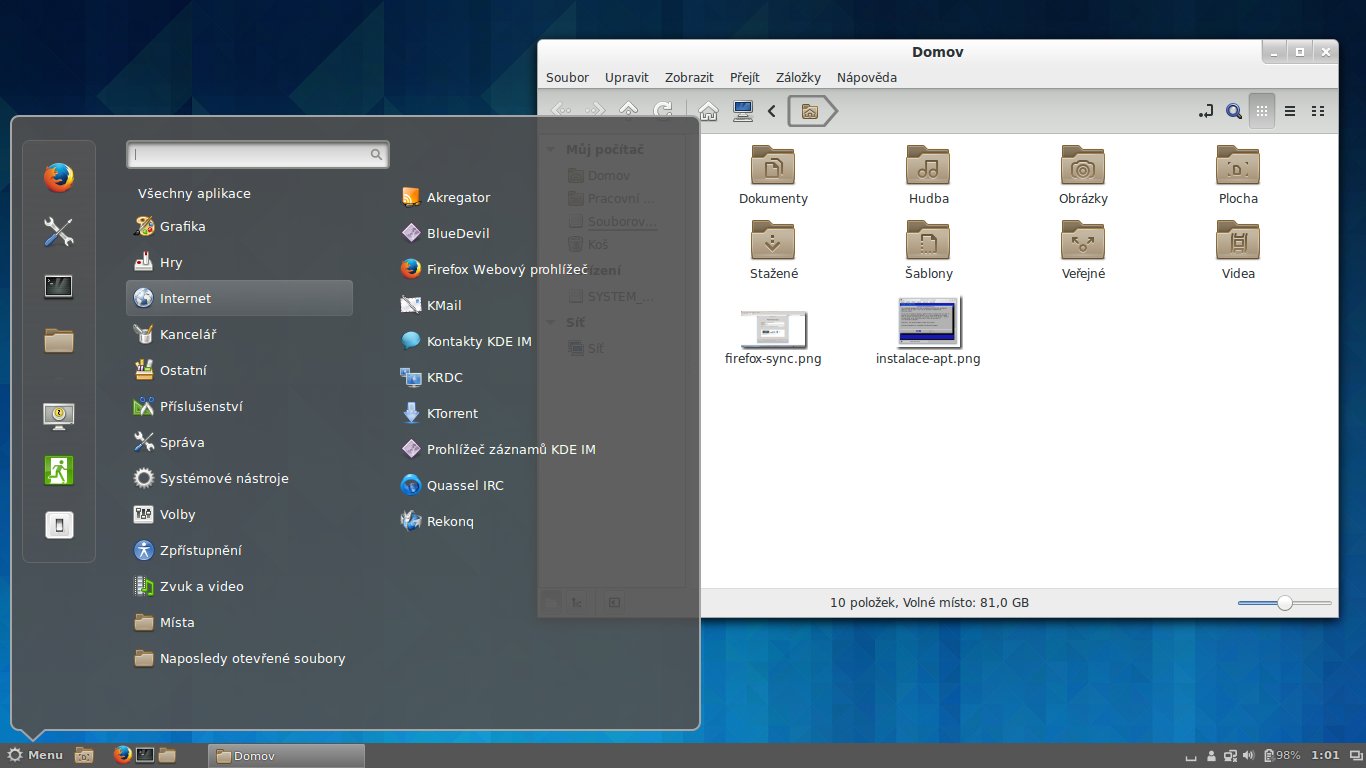Launch BlueDevil application
1366x768 pixels.
pyautogui.click(x=445, y=233)
